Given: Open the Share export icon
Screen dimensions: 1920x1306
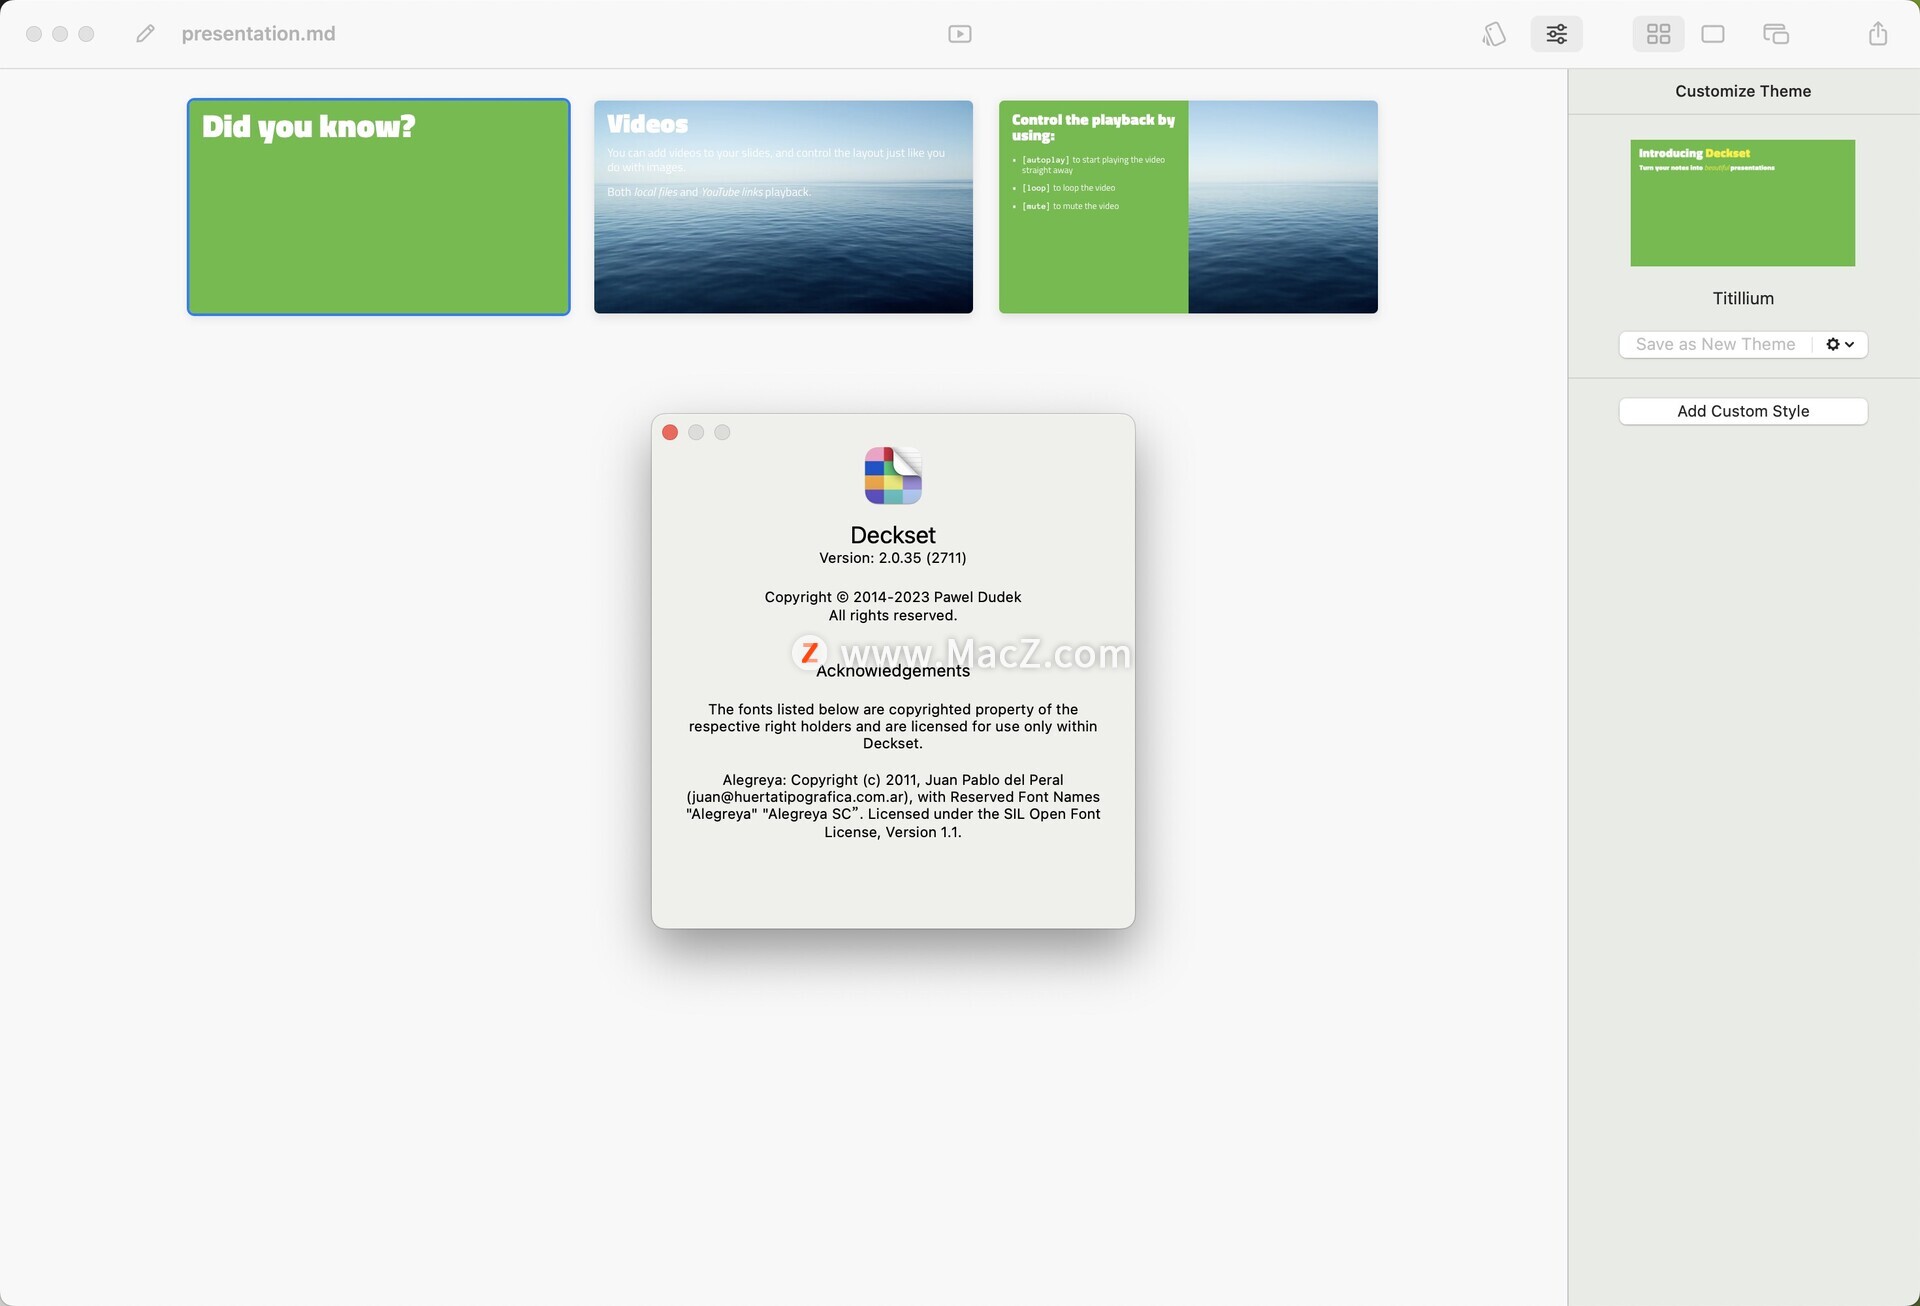Looking at the screenshot, I should [1877, 34].
